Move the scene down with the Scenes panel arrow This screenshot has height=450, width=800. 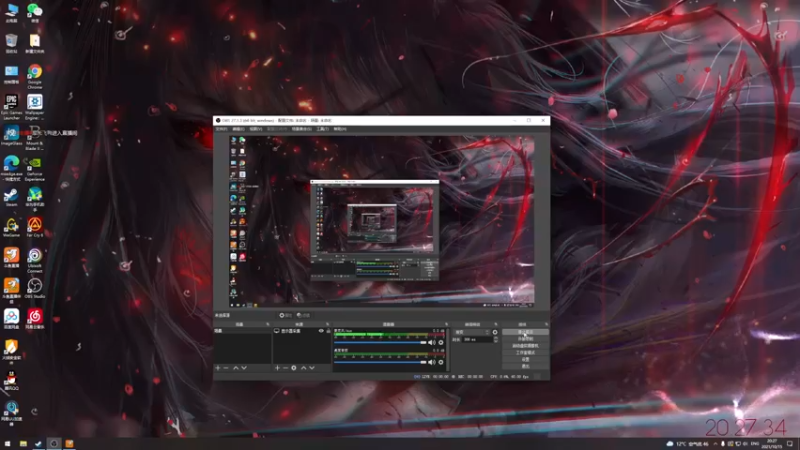point(244,368)
